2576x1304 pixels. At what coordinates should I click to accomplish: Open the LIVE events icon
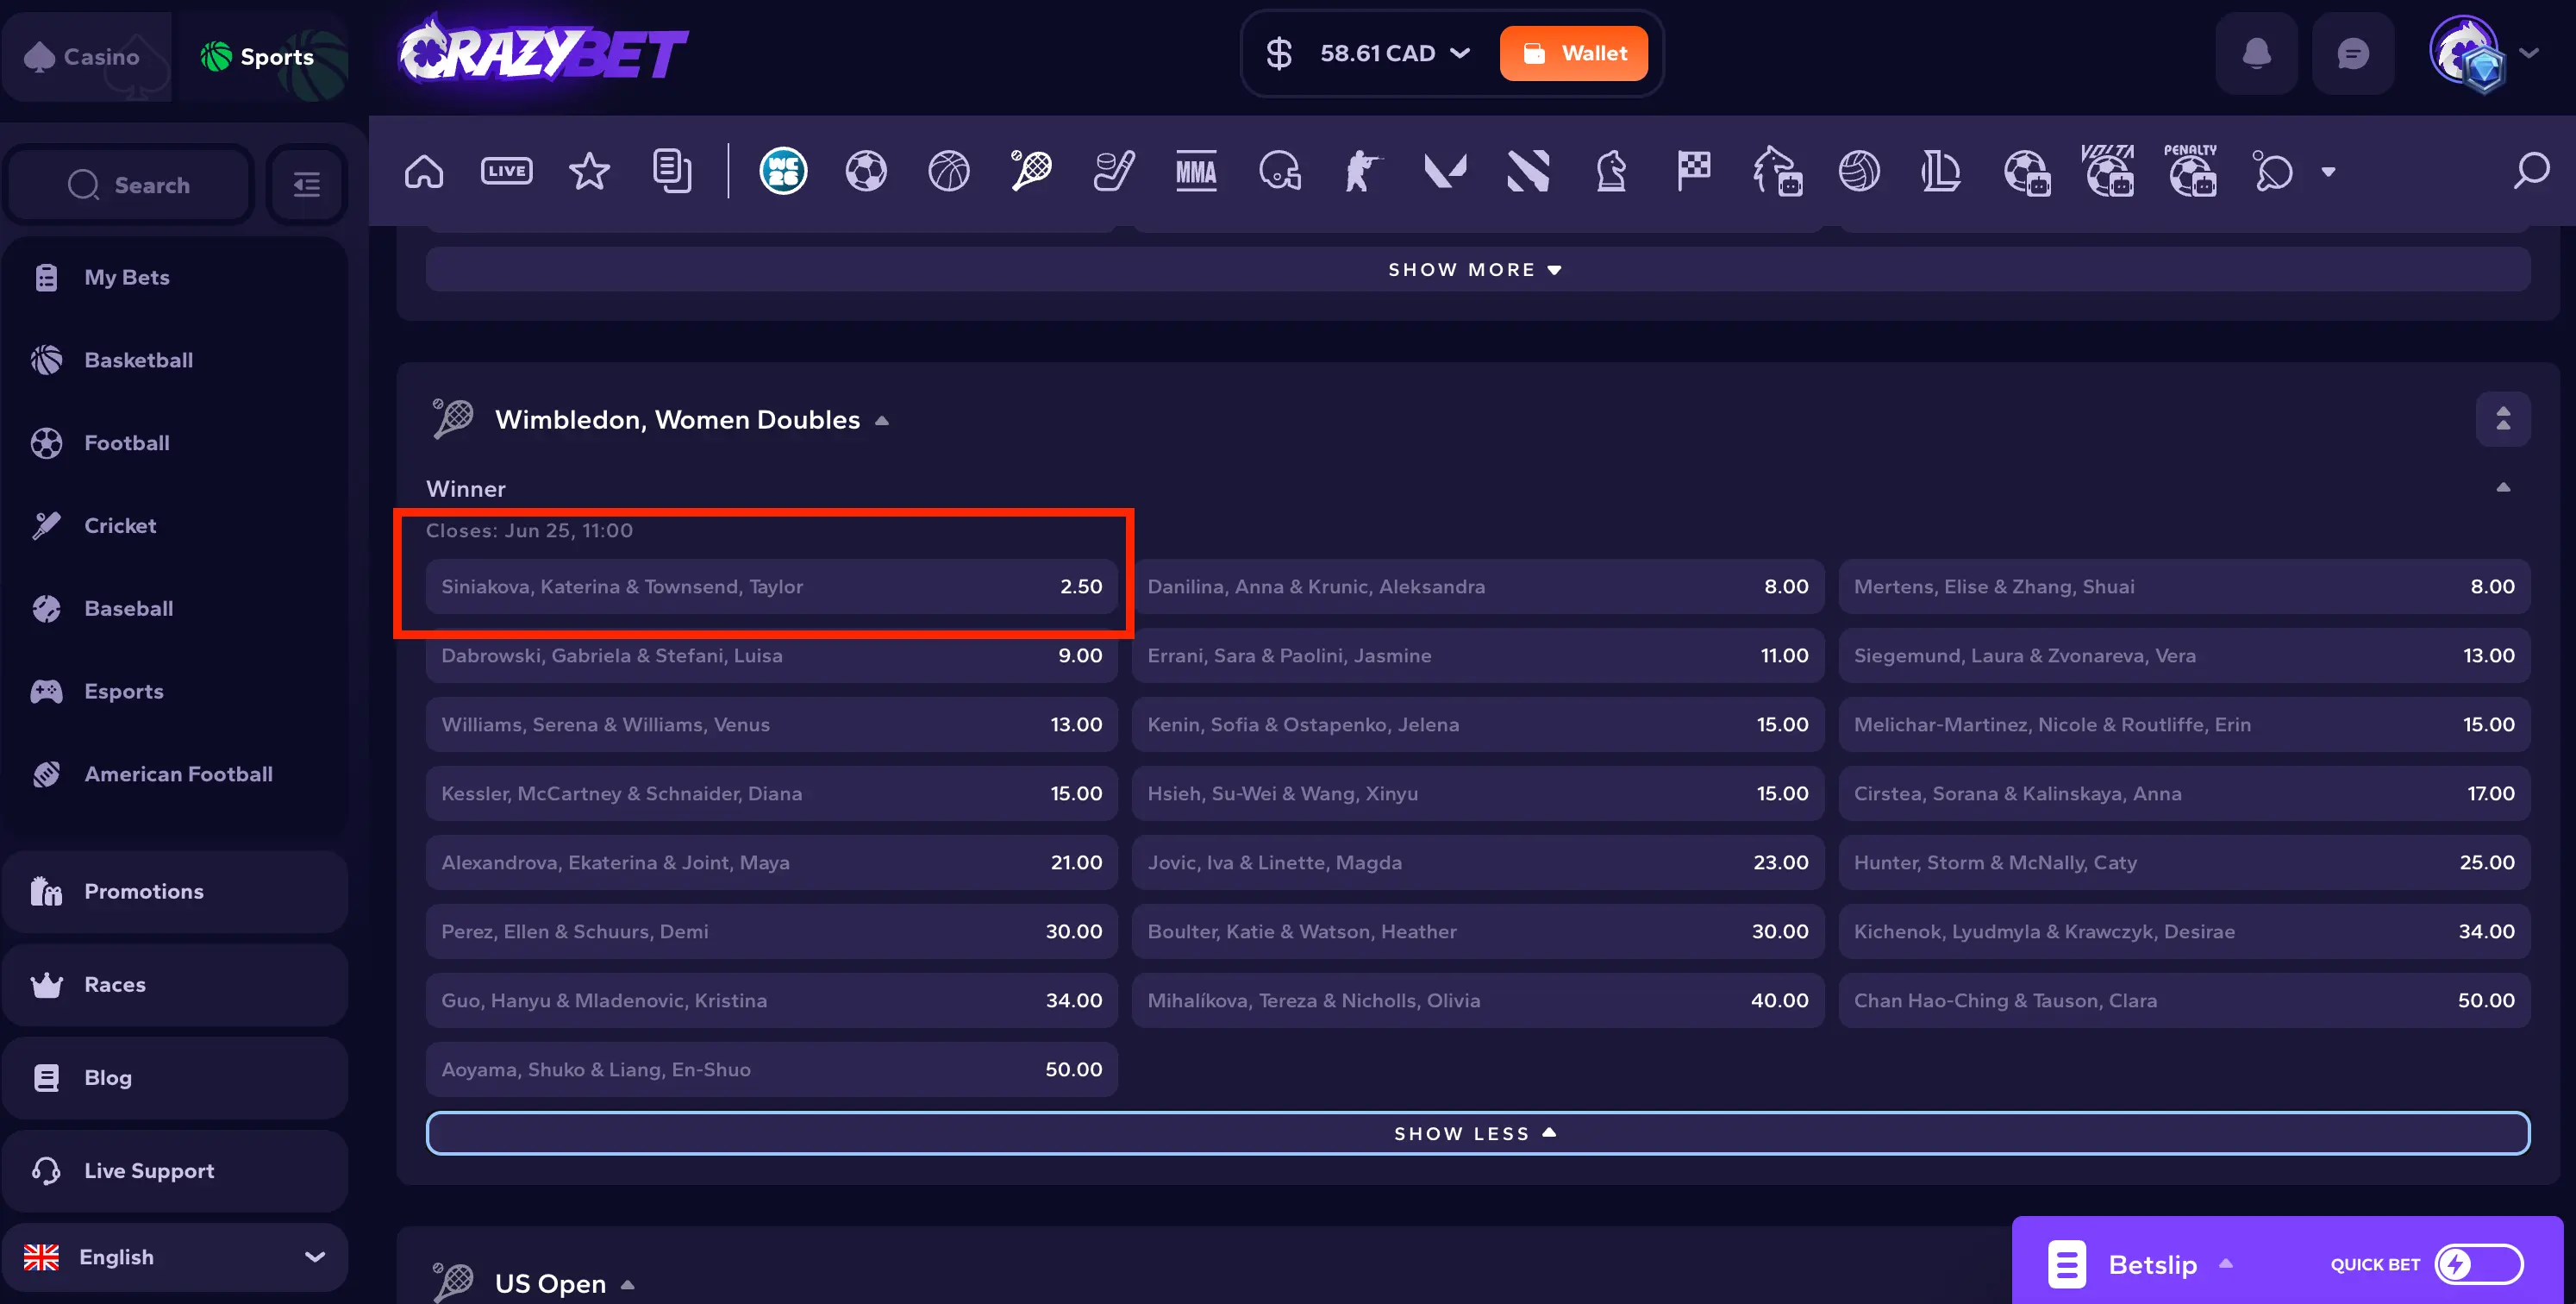coord(507,171)
